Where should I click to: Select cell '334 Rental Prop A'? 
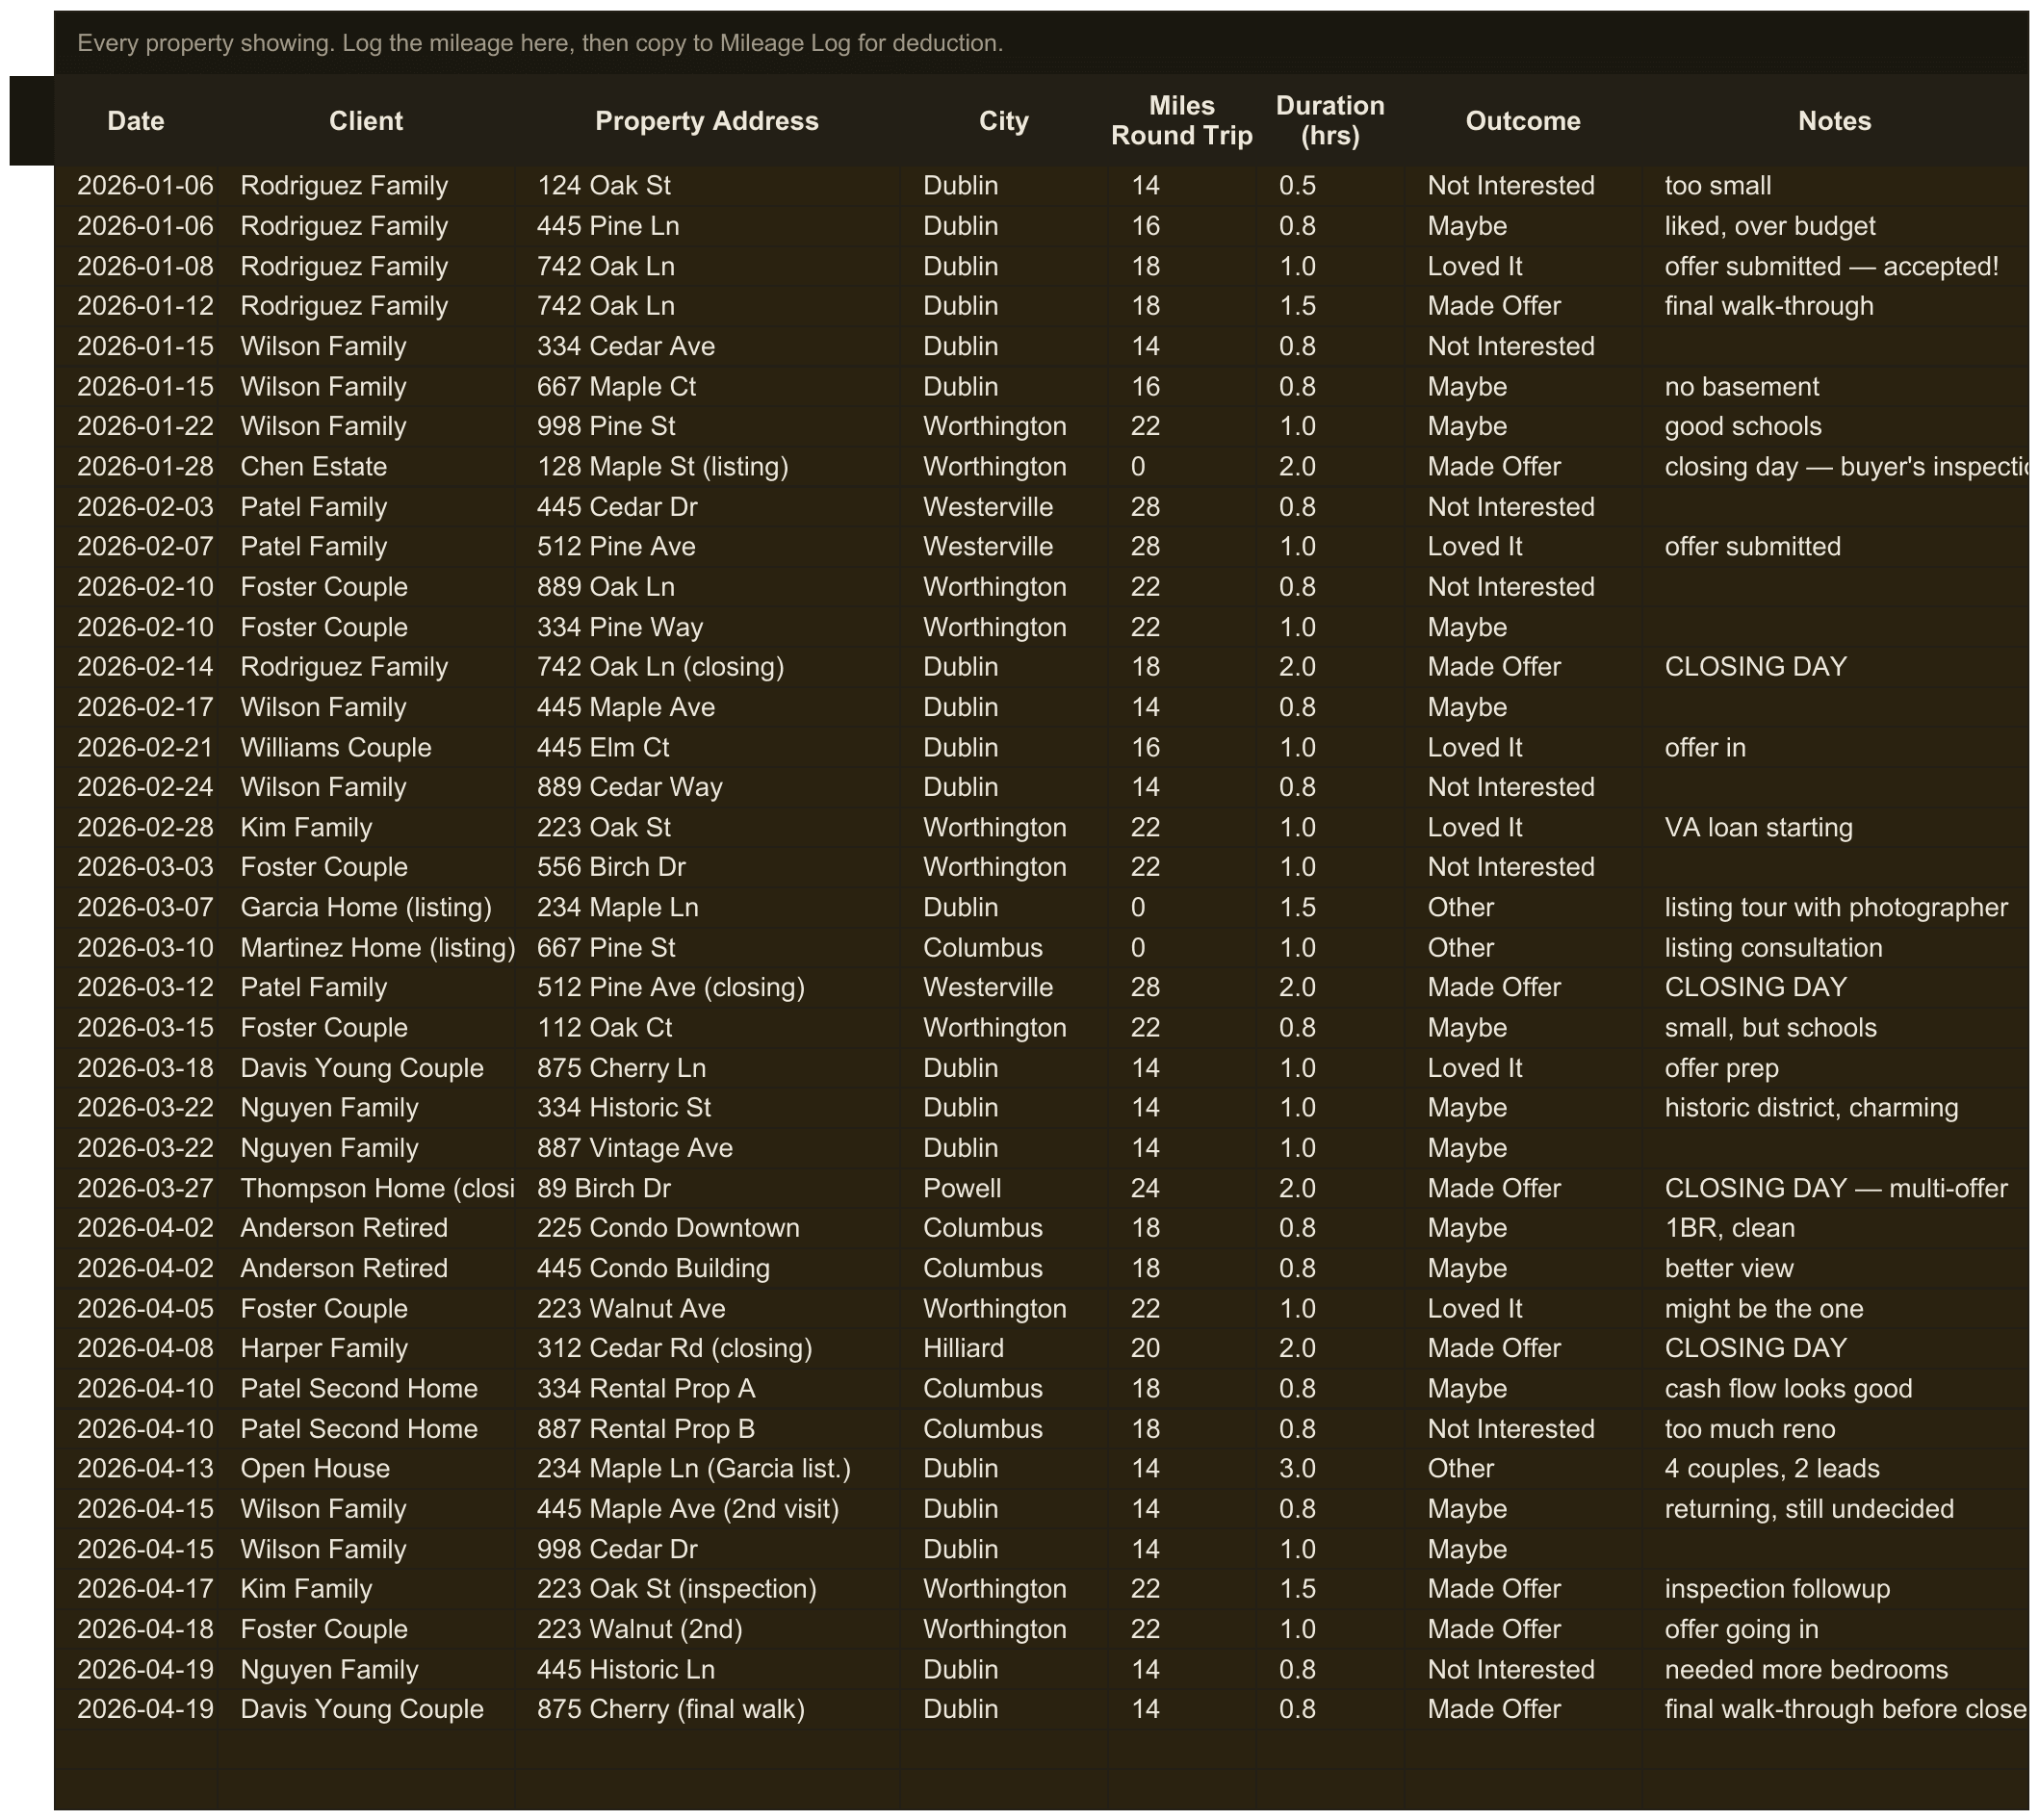[707, 1389]
